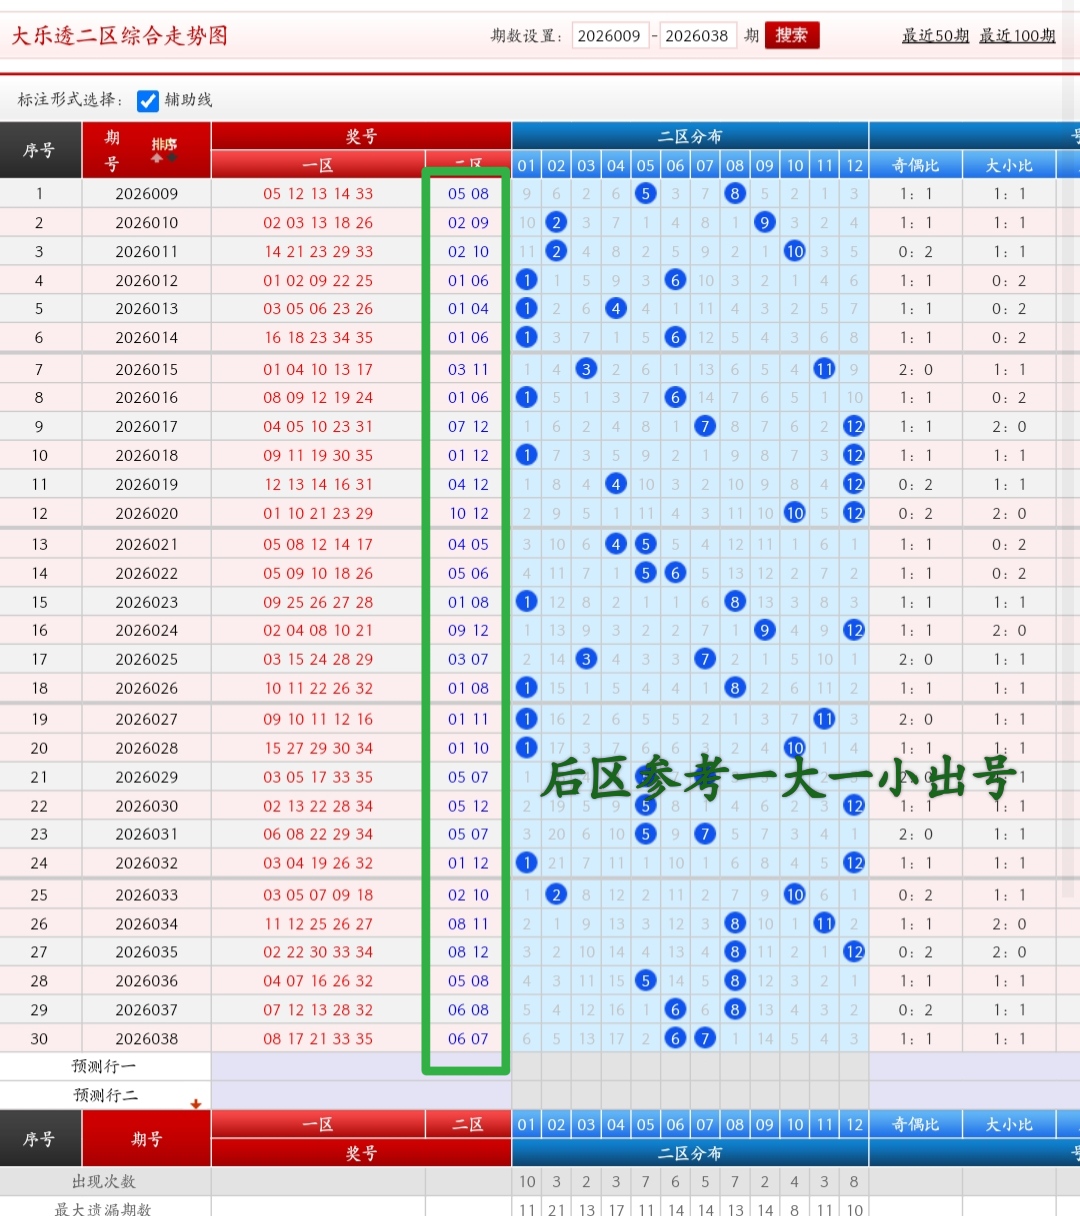1080x1216 pixels.
Task: Click the 二区分布 header in the top table header
Action: pos(689,136)
